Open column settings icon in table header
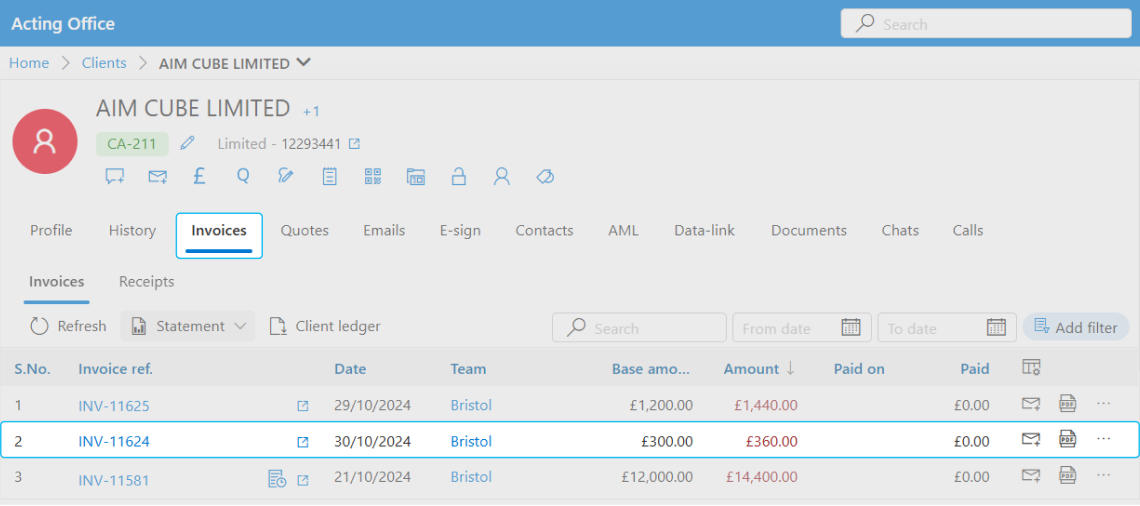This screenshot has height=506, width=1140. [x=1031, y=368]
